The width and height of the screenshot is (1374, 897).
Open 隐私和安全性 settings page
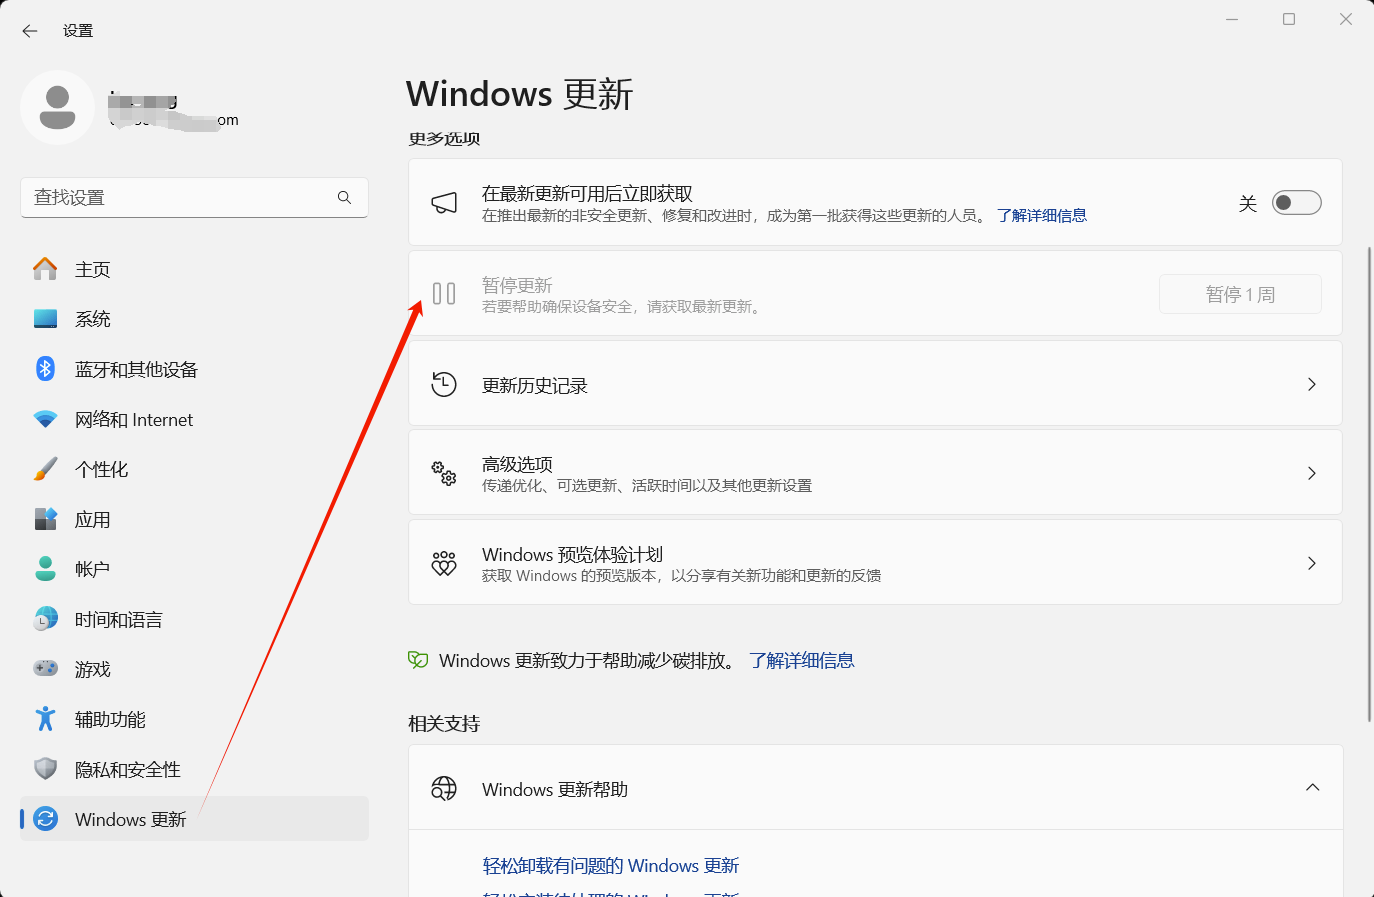point(194,769)
